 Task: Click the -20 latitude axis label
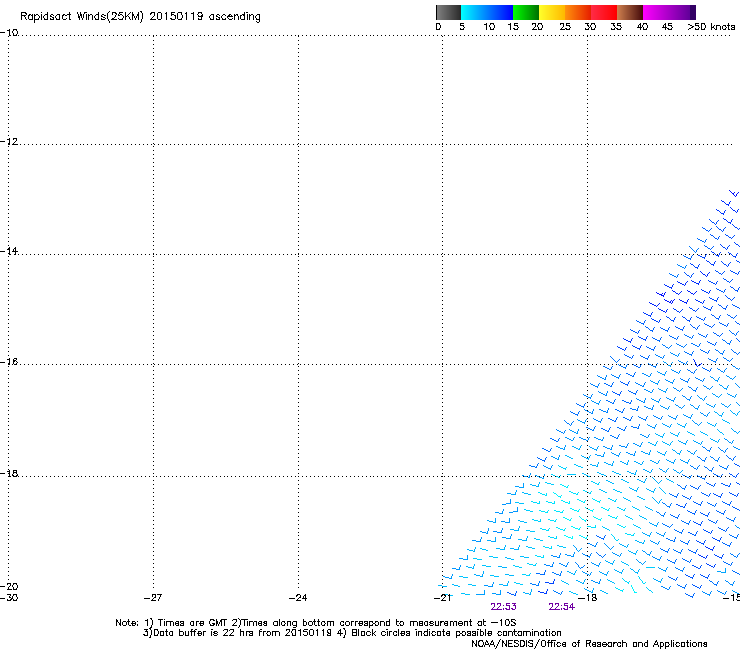pyautogui.click(x=9, y=586)
